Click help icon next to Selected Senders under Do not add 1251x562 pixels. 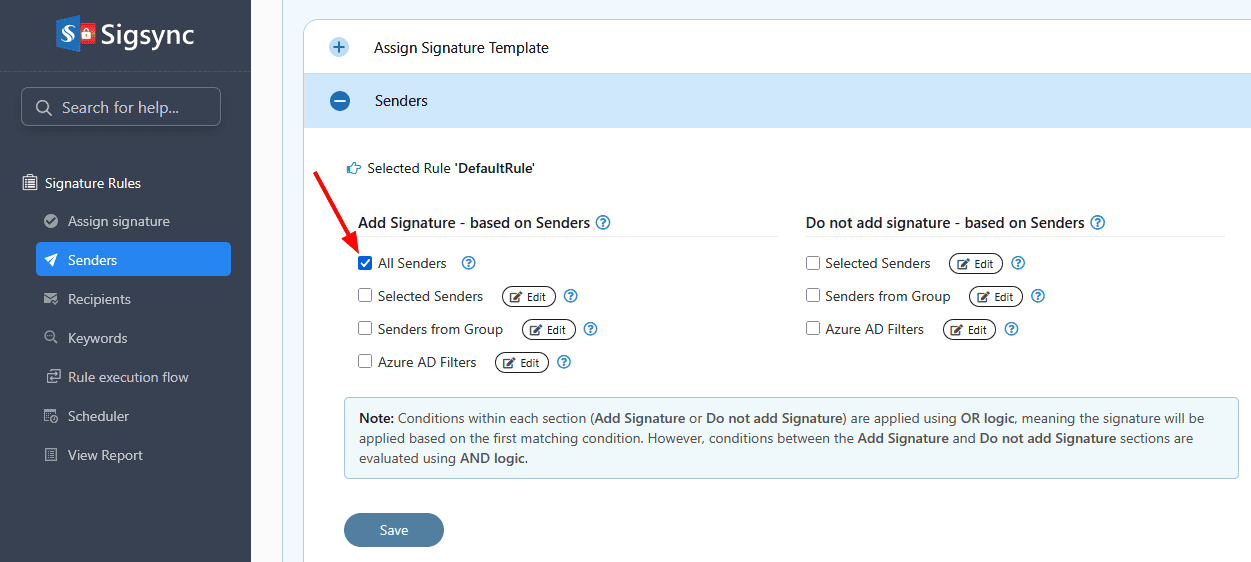click(1018, 263)
